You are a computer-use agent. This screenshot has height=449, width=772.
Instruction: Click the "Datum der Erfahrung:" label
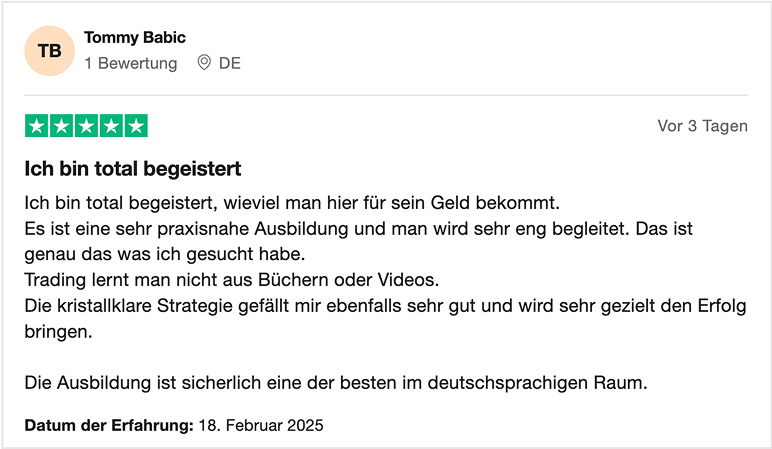(x=109, y=426)
